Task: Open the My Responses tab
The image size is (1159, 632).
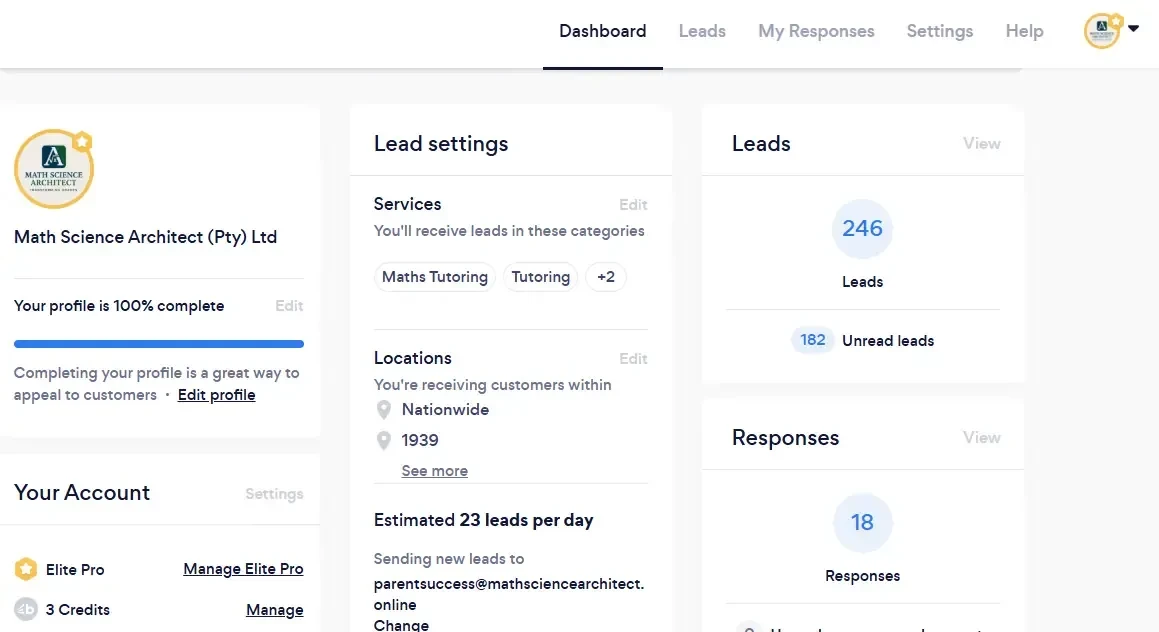Action: coord(816,31)
